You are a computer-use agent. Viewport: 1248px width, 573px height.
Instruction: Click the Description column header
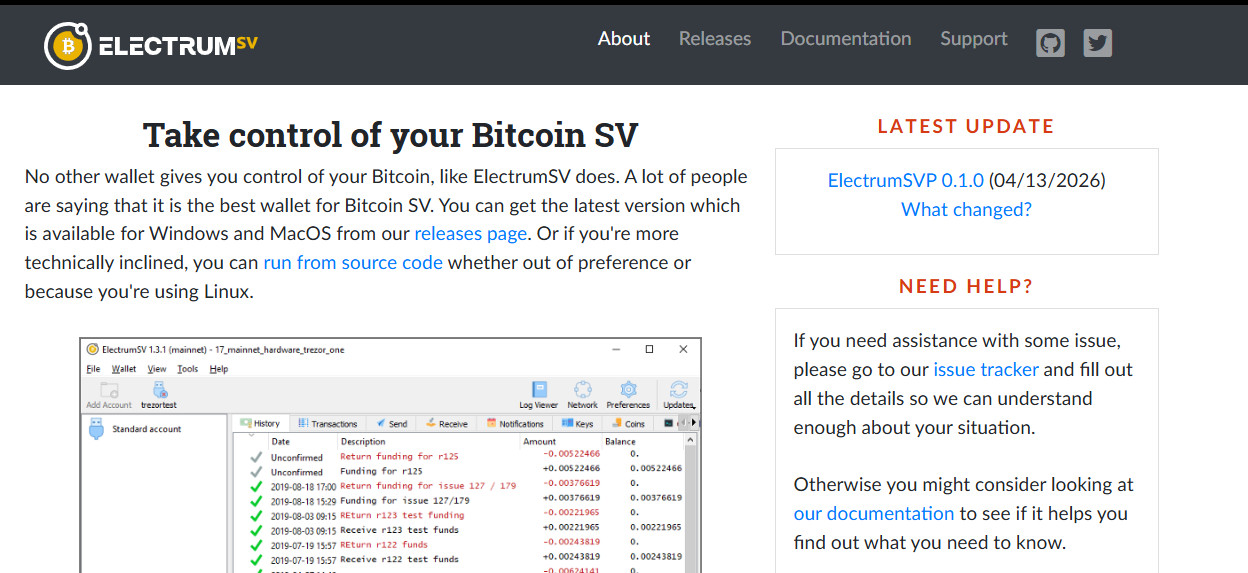[362, 441]
